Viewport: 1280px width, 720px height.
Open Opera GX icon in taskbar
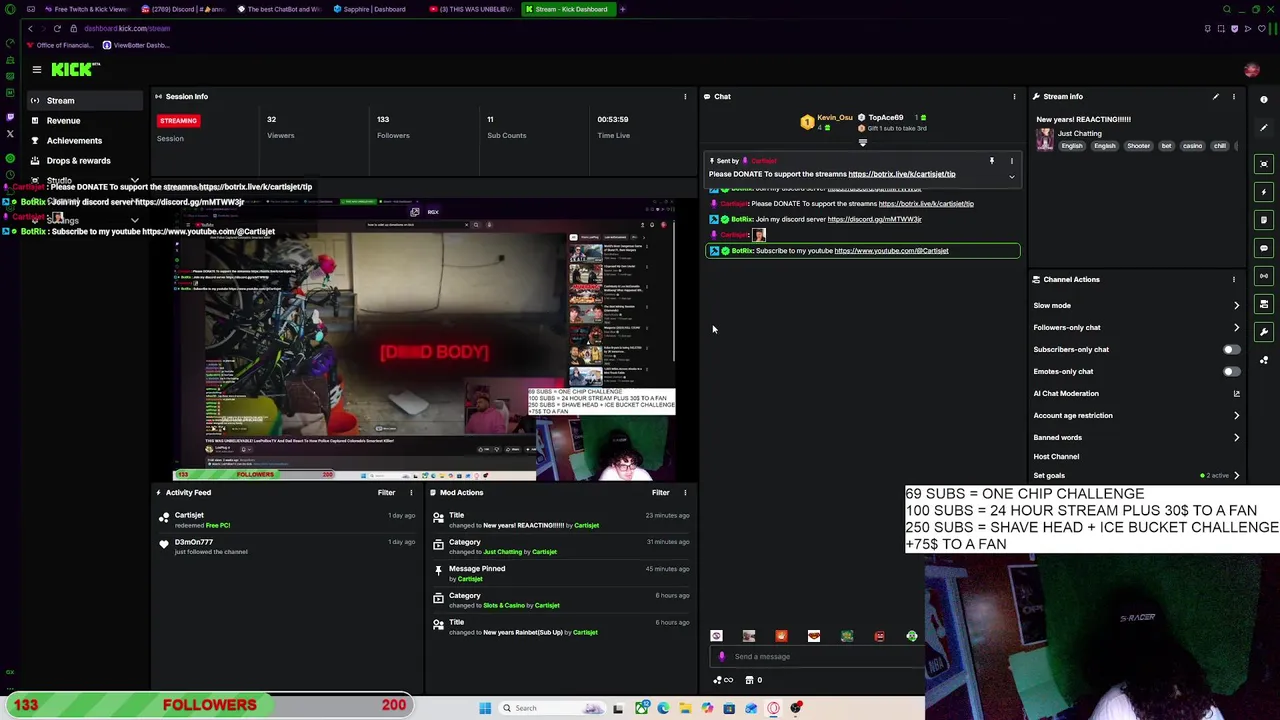tap(773, 708)
